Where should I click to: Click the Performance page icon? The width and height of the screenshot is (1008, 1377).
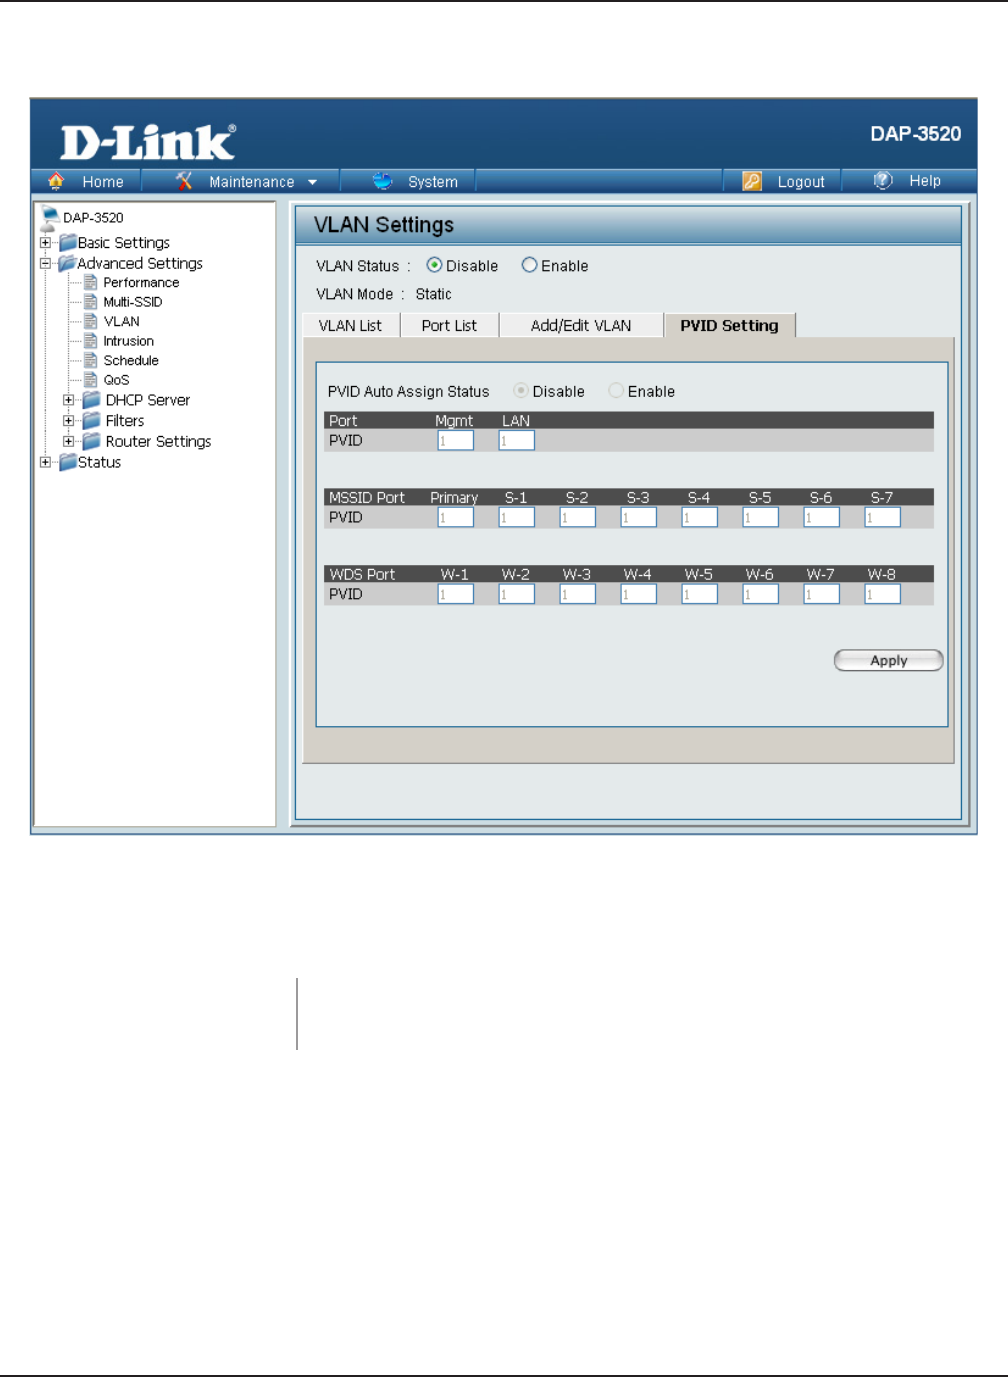pos(90,282)
